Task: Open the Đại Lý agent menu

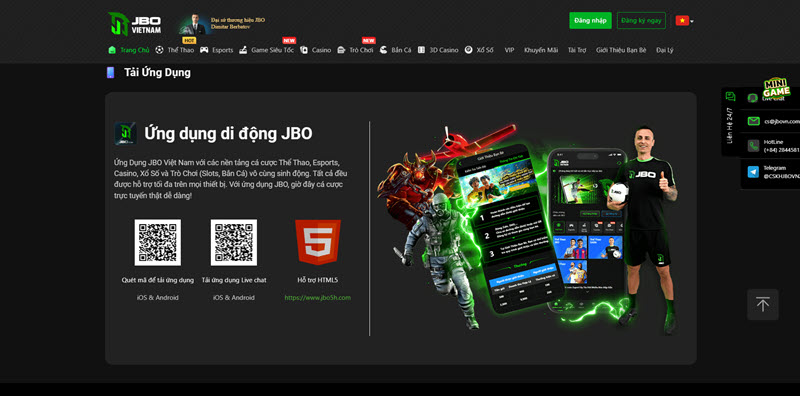Action: tap(665, 50)
